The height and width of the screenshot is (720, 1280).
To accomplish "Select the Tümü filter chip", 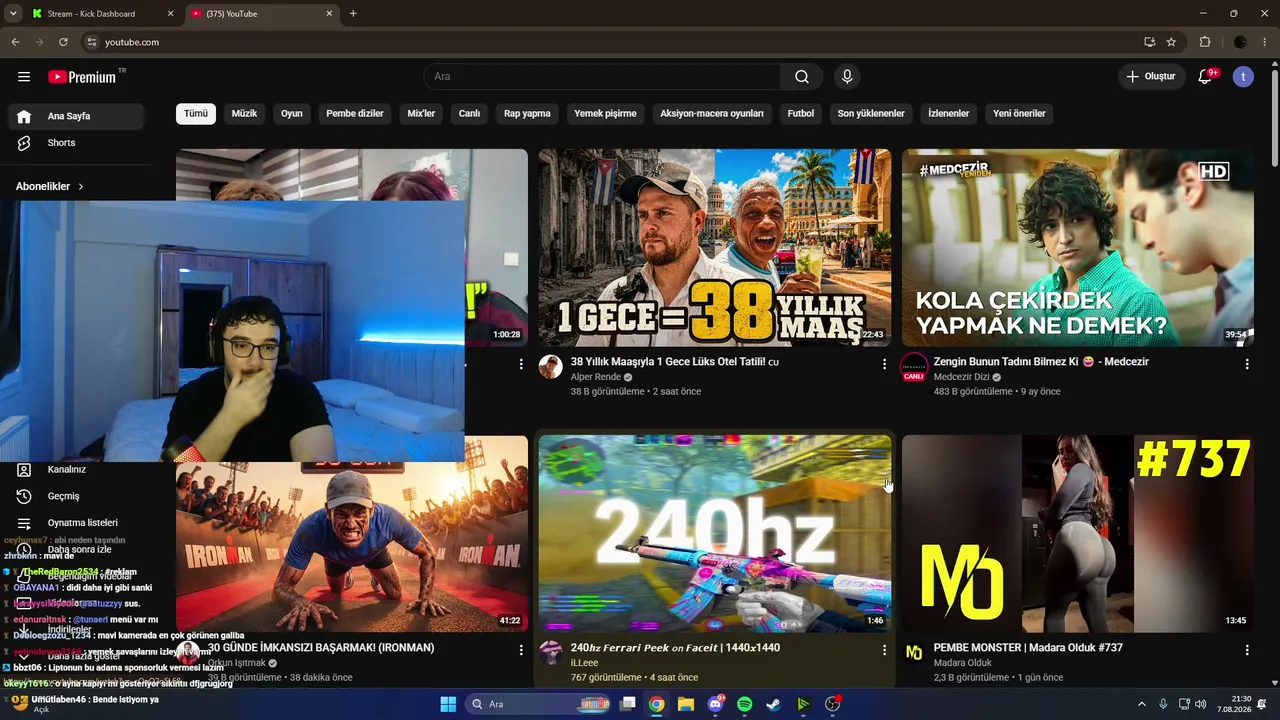I will [196, 113].
